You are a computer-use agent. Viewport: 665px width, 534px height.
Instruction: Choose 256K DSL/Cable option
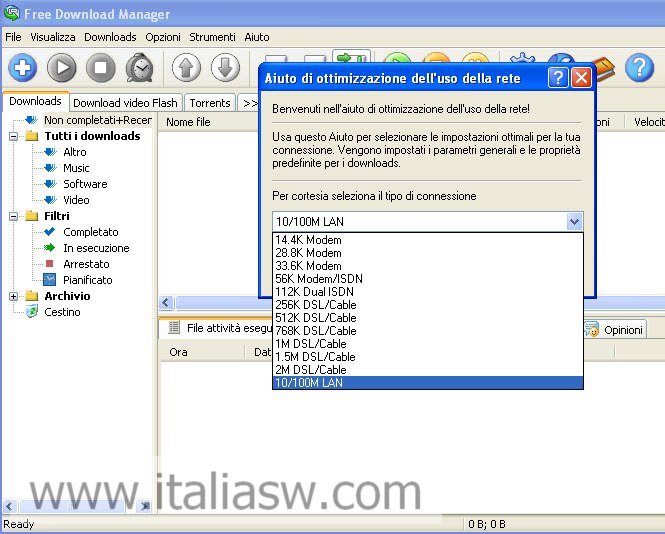(428, 305)
